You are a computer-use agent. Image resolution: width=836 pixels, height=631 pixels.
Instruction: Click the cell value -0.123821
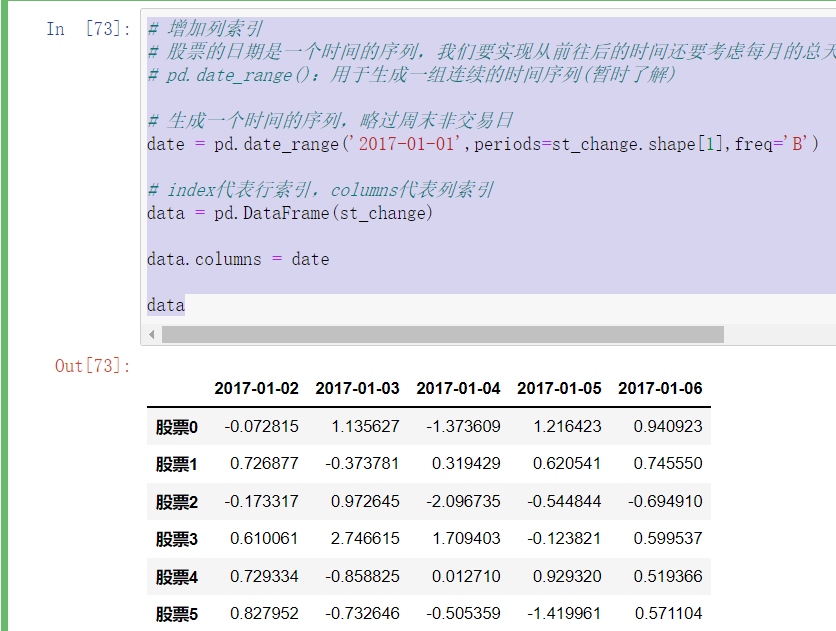(564, 539)
